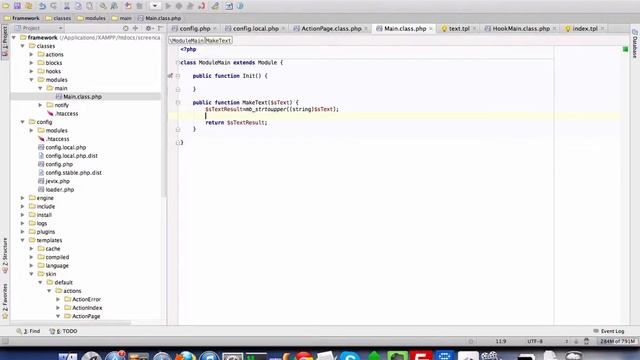Click the framework breadcrumb

tap(22, 18)
